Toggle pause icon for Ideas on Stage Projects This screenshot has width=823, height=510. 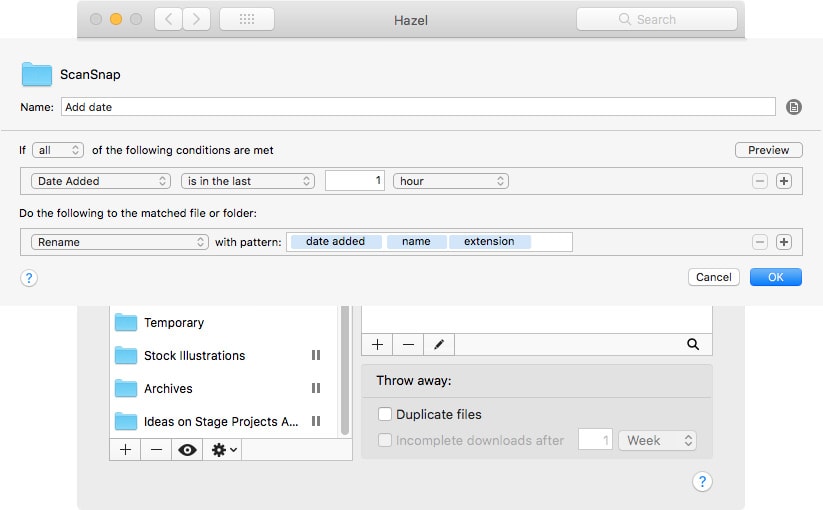point(316,421)
